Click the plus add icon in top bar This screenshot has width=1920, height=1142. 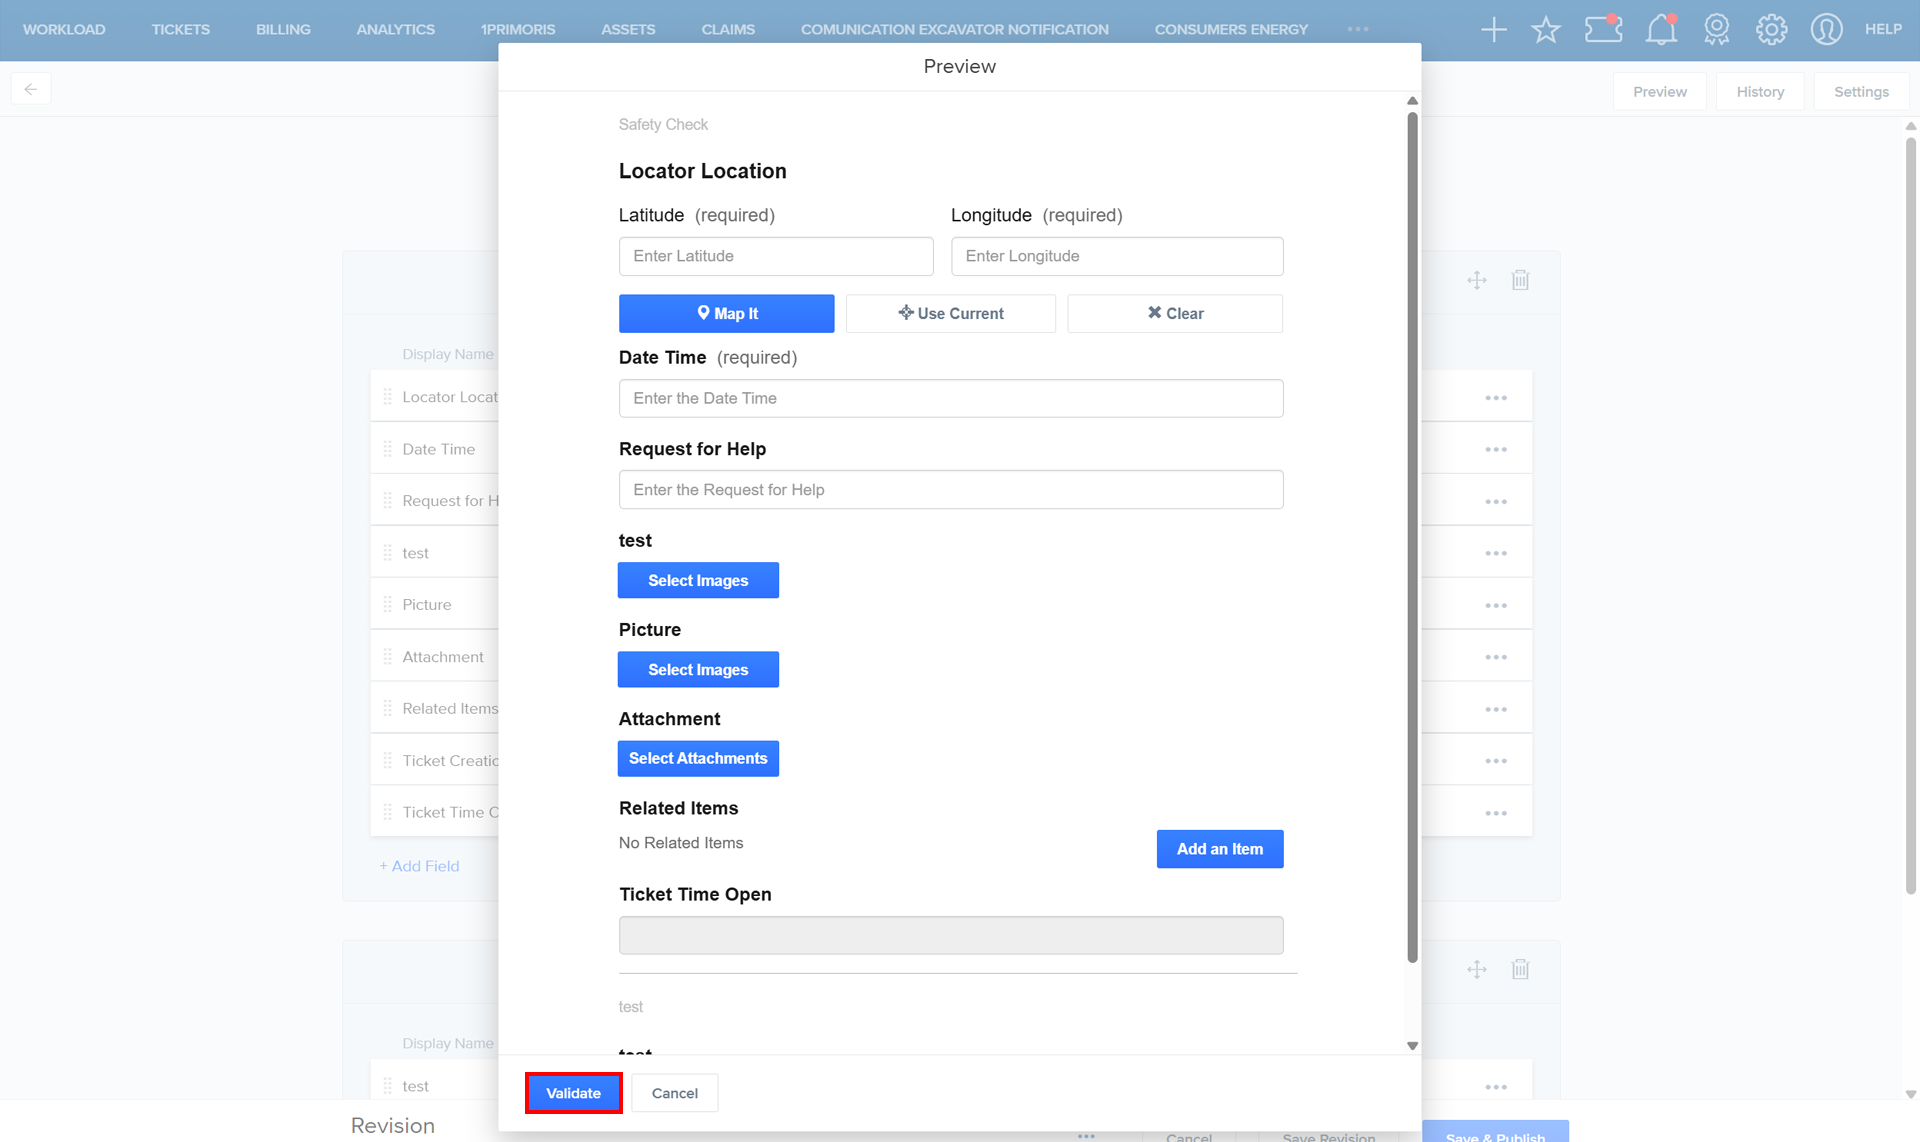pos(1493,30)
